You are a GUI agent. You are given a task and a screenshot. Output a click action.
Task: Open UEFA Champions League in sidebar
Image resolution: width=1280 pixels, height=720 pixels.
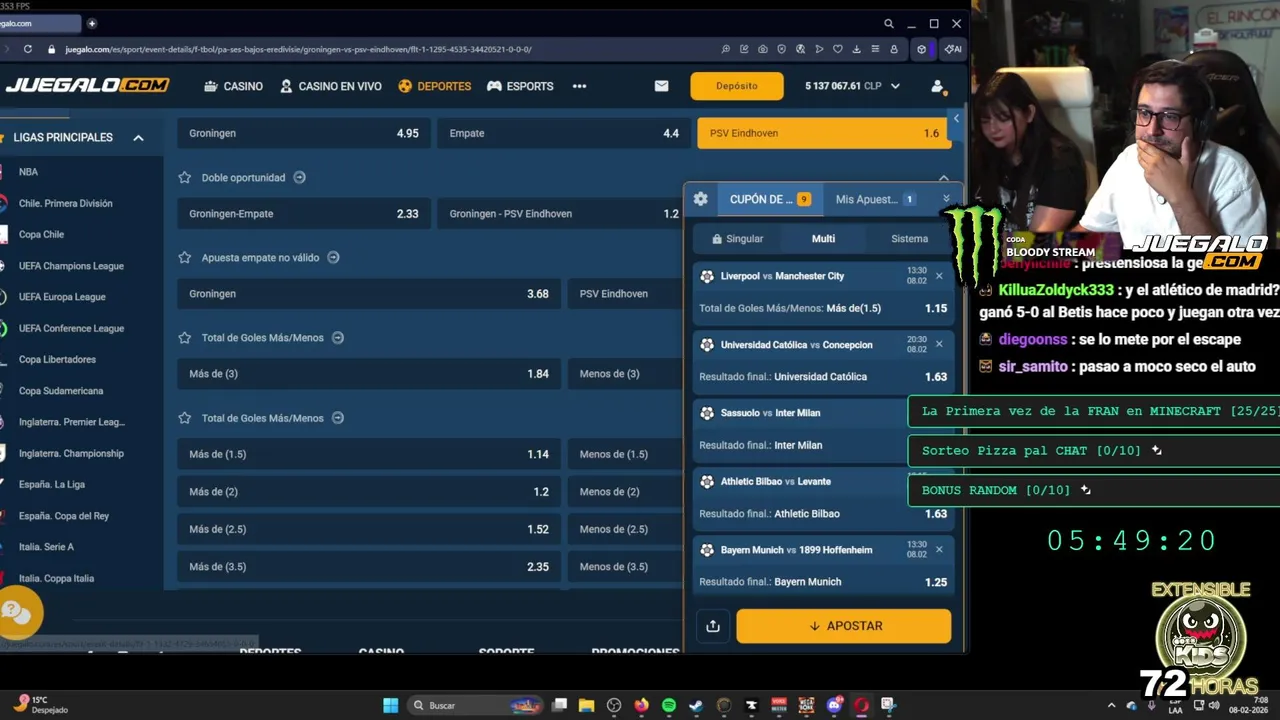coord(71,266)
